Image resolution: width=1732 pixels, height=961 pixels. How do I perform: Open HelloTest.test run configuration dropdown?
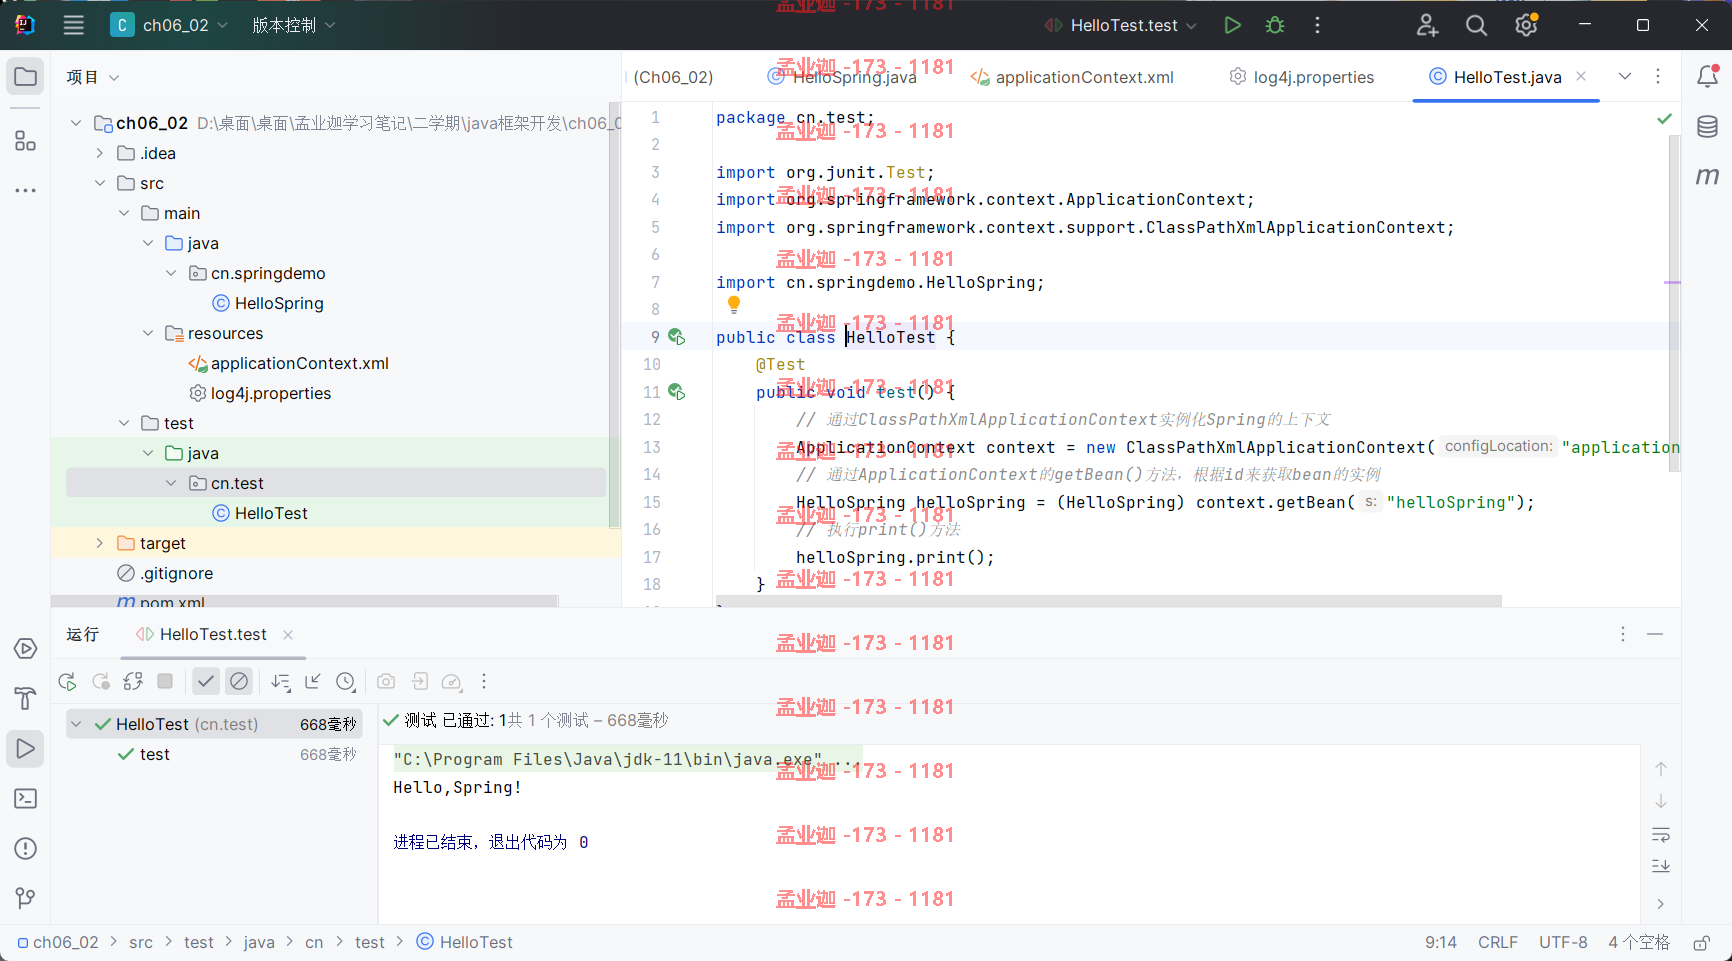click(x=1120, y=25)
